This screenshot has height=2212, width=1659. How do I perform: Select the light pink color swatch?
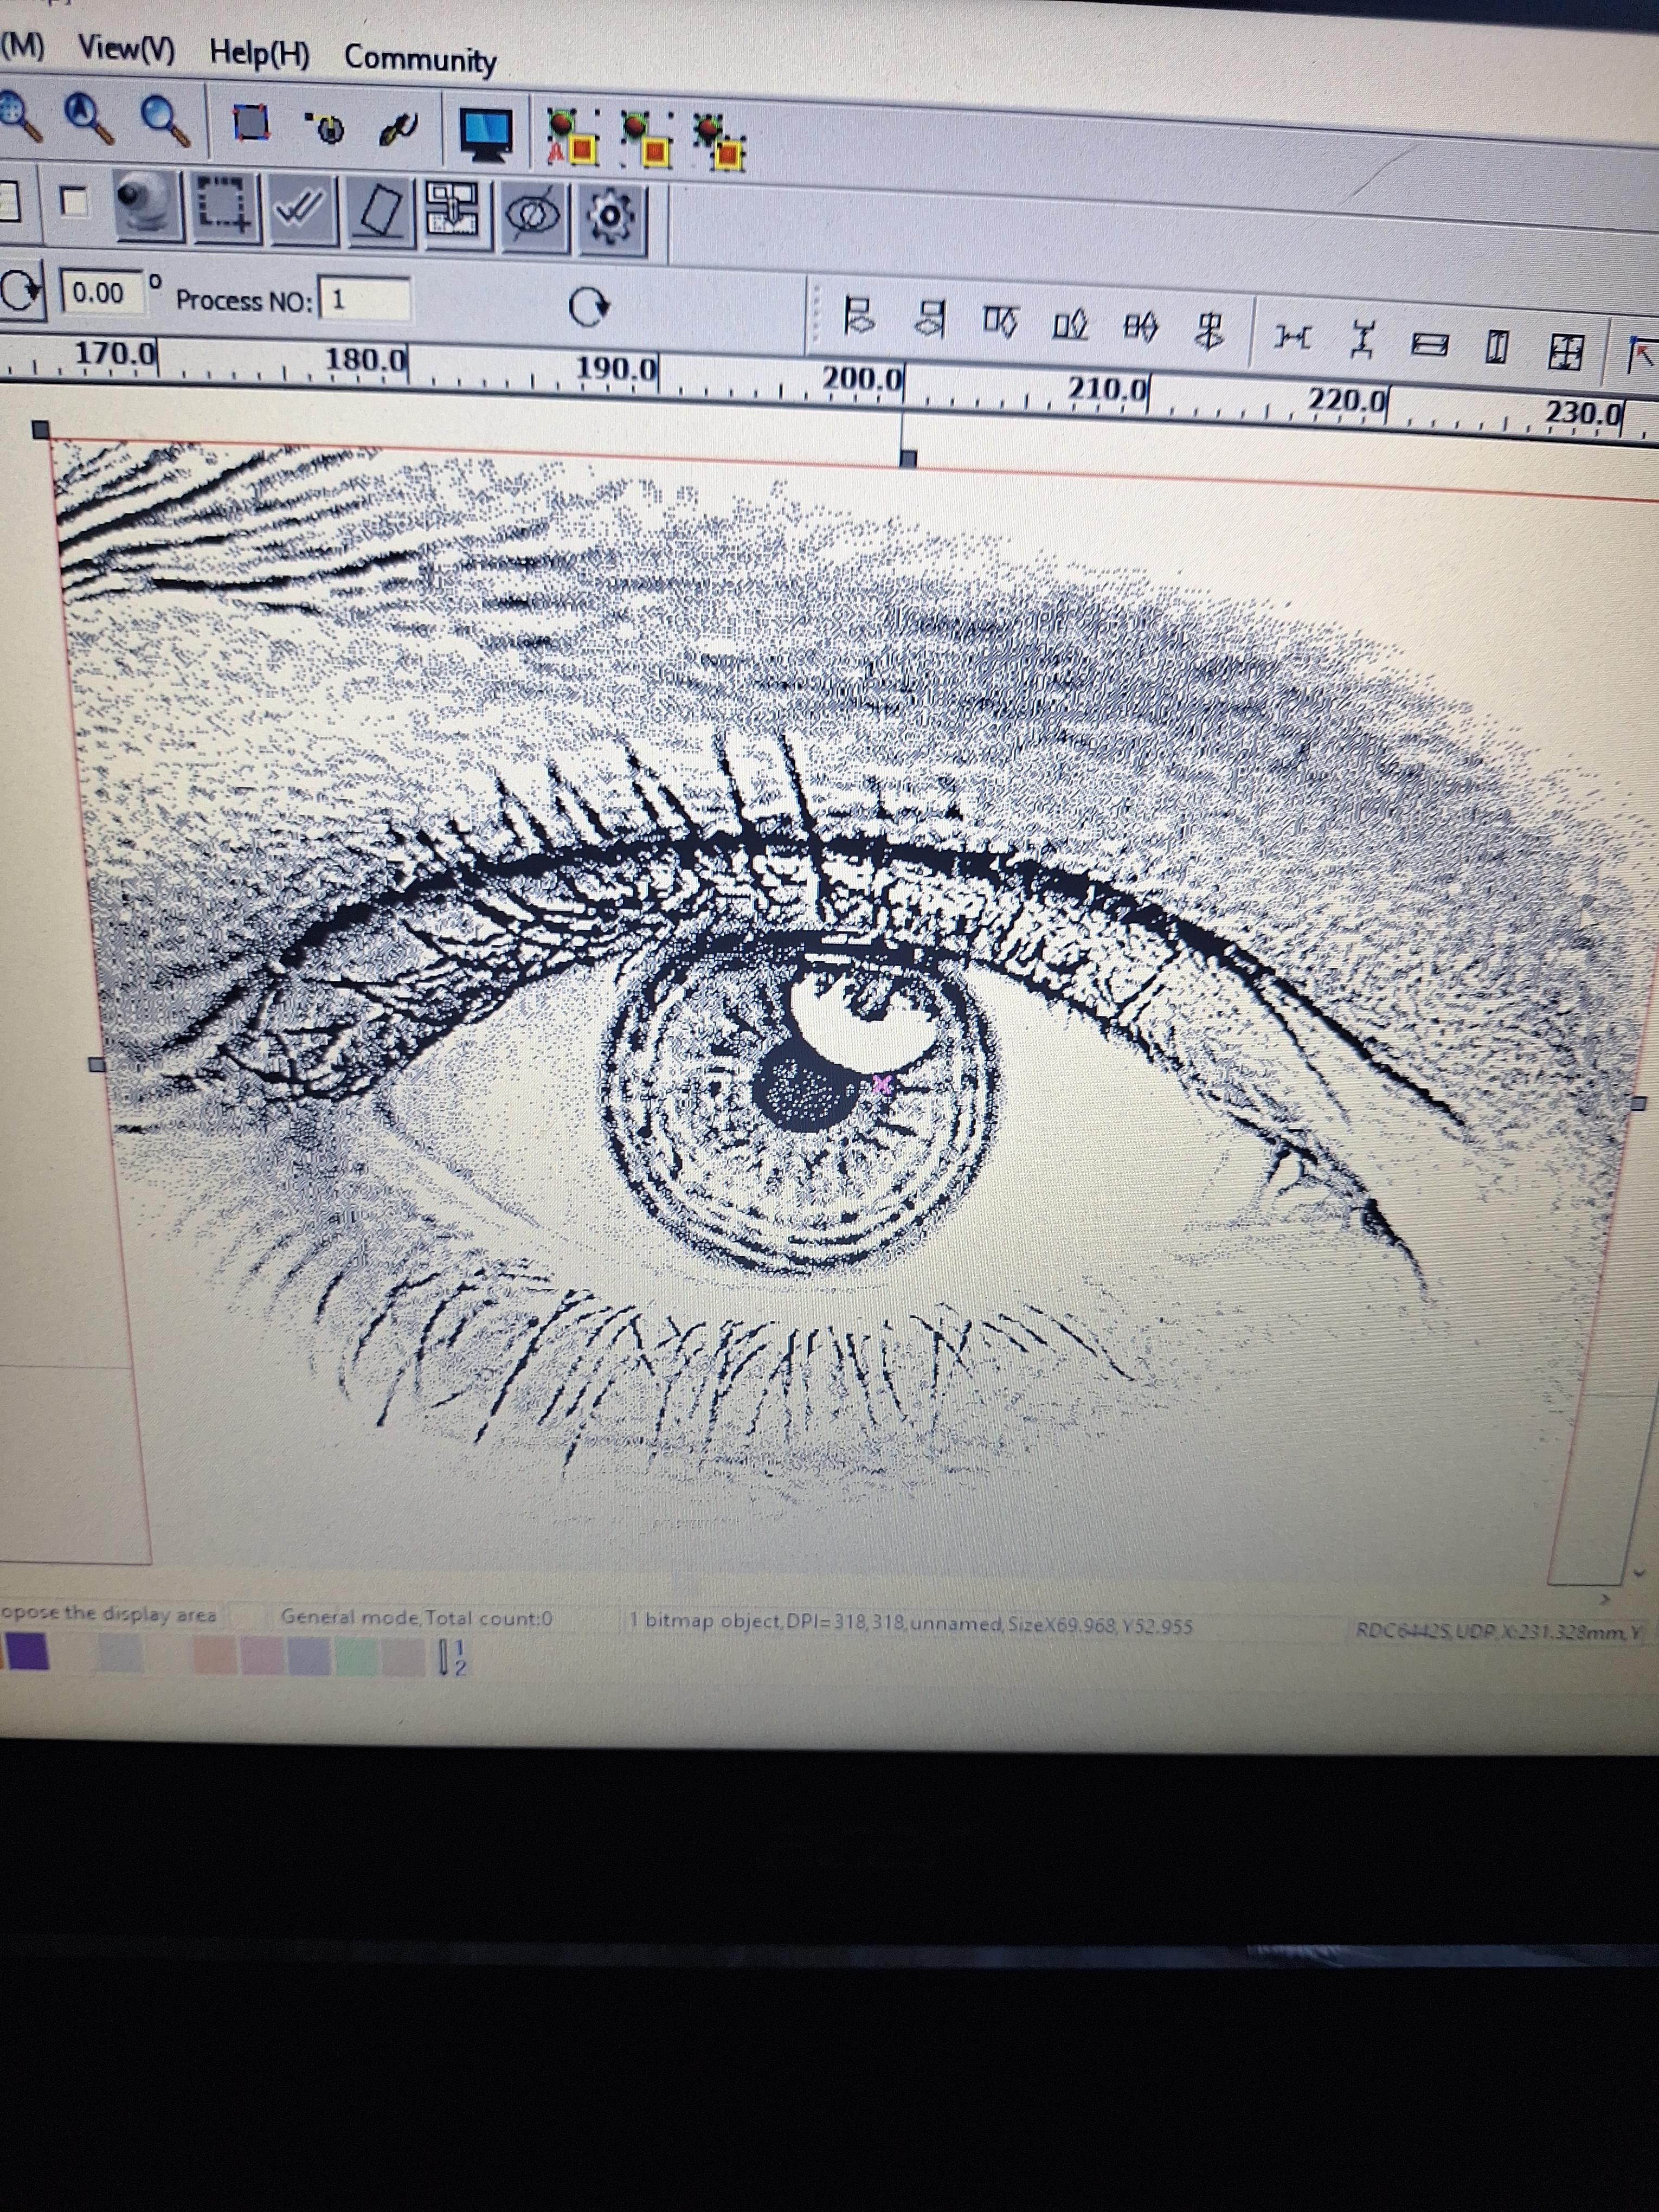pyautogui.click(x=262, y=1656)
